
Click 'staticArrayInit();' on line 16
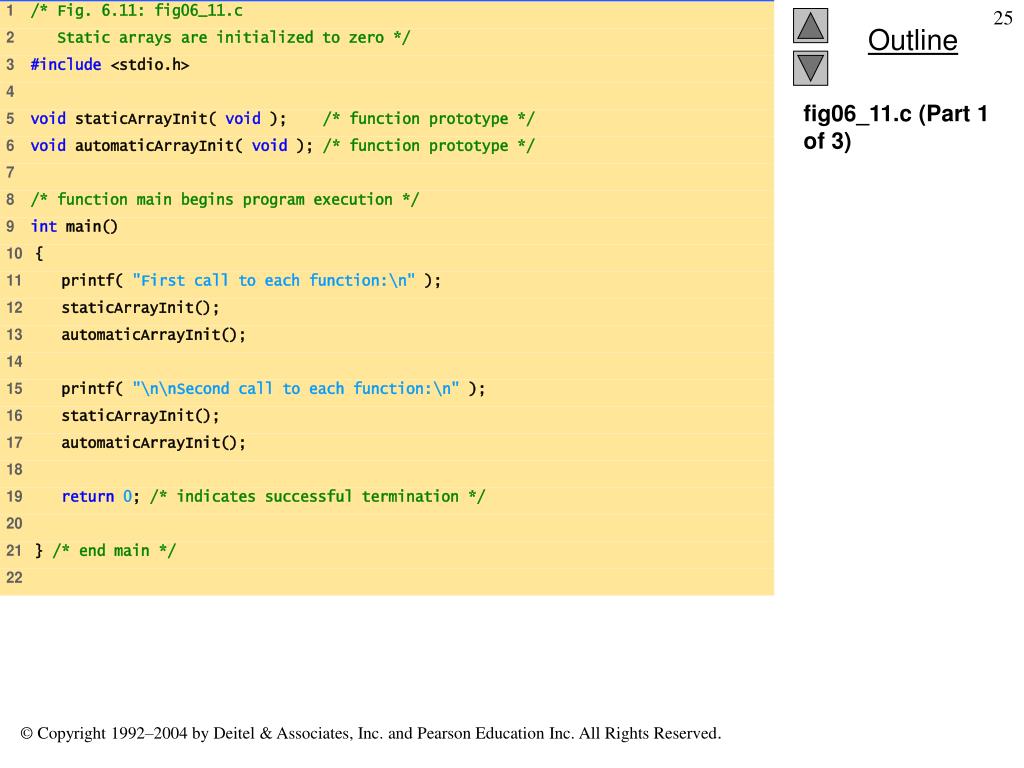[140, 416]
